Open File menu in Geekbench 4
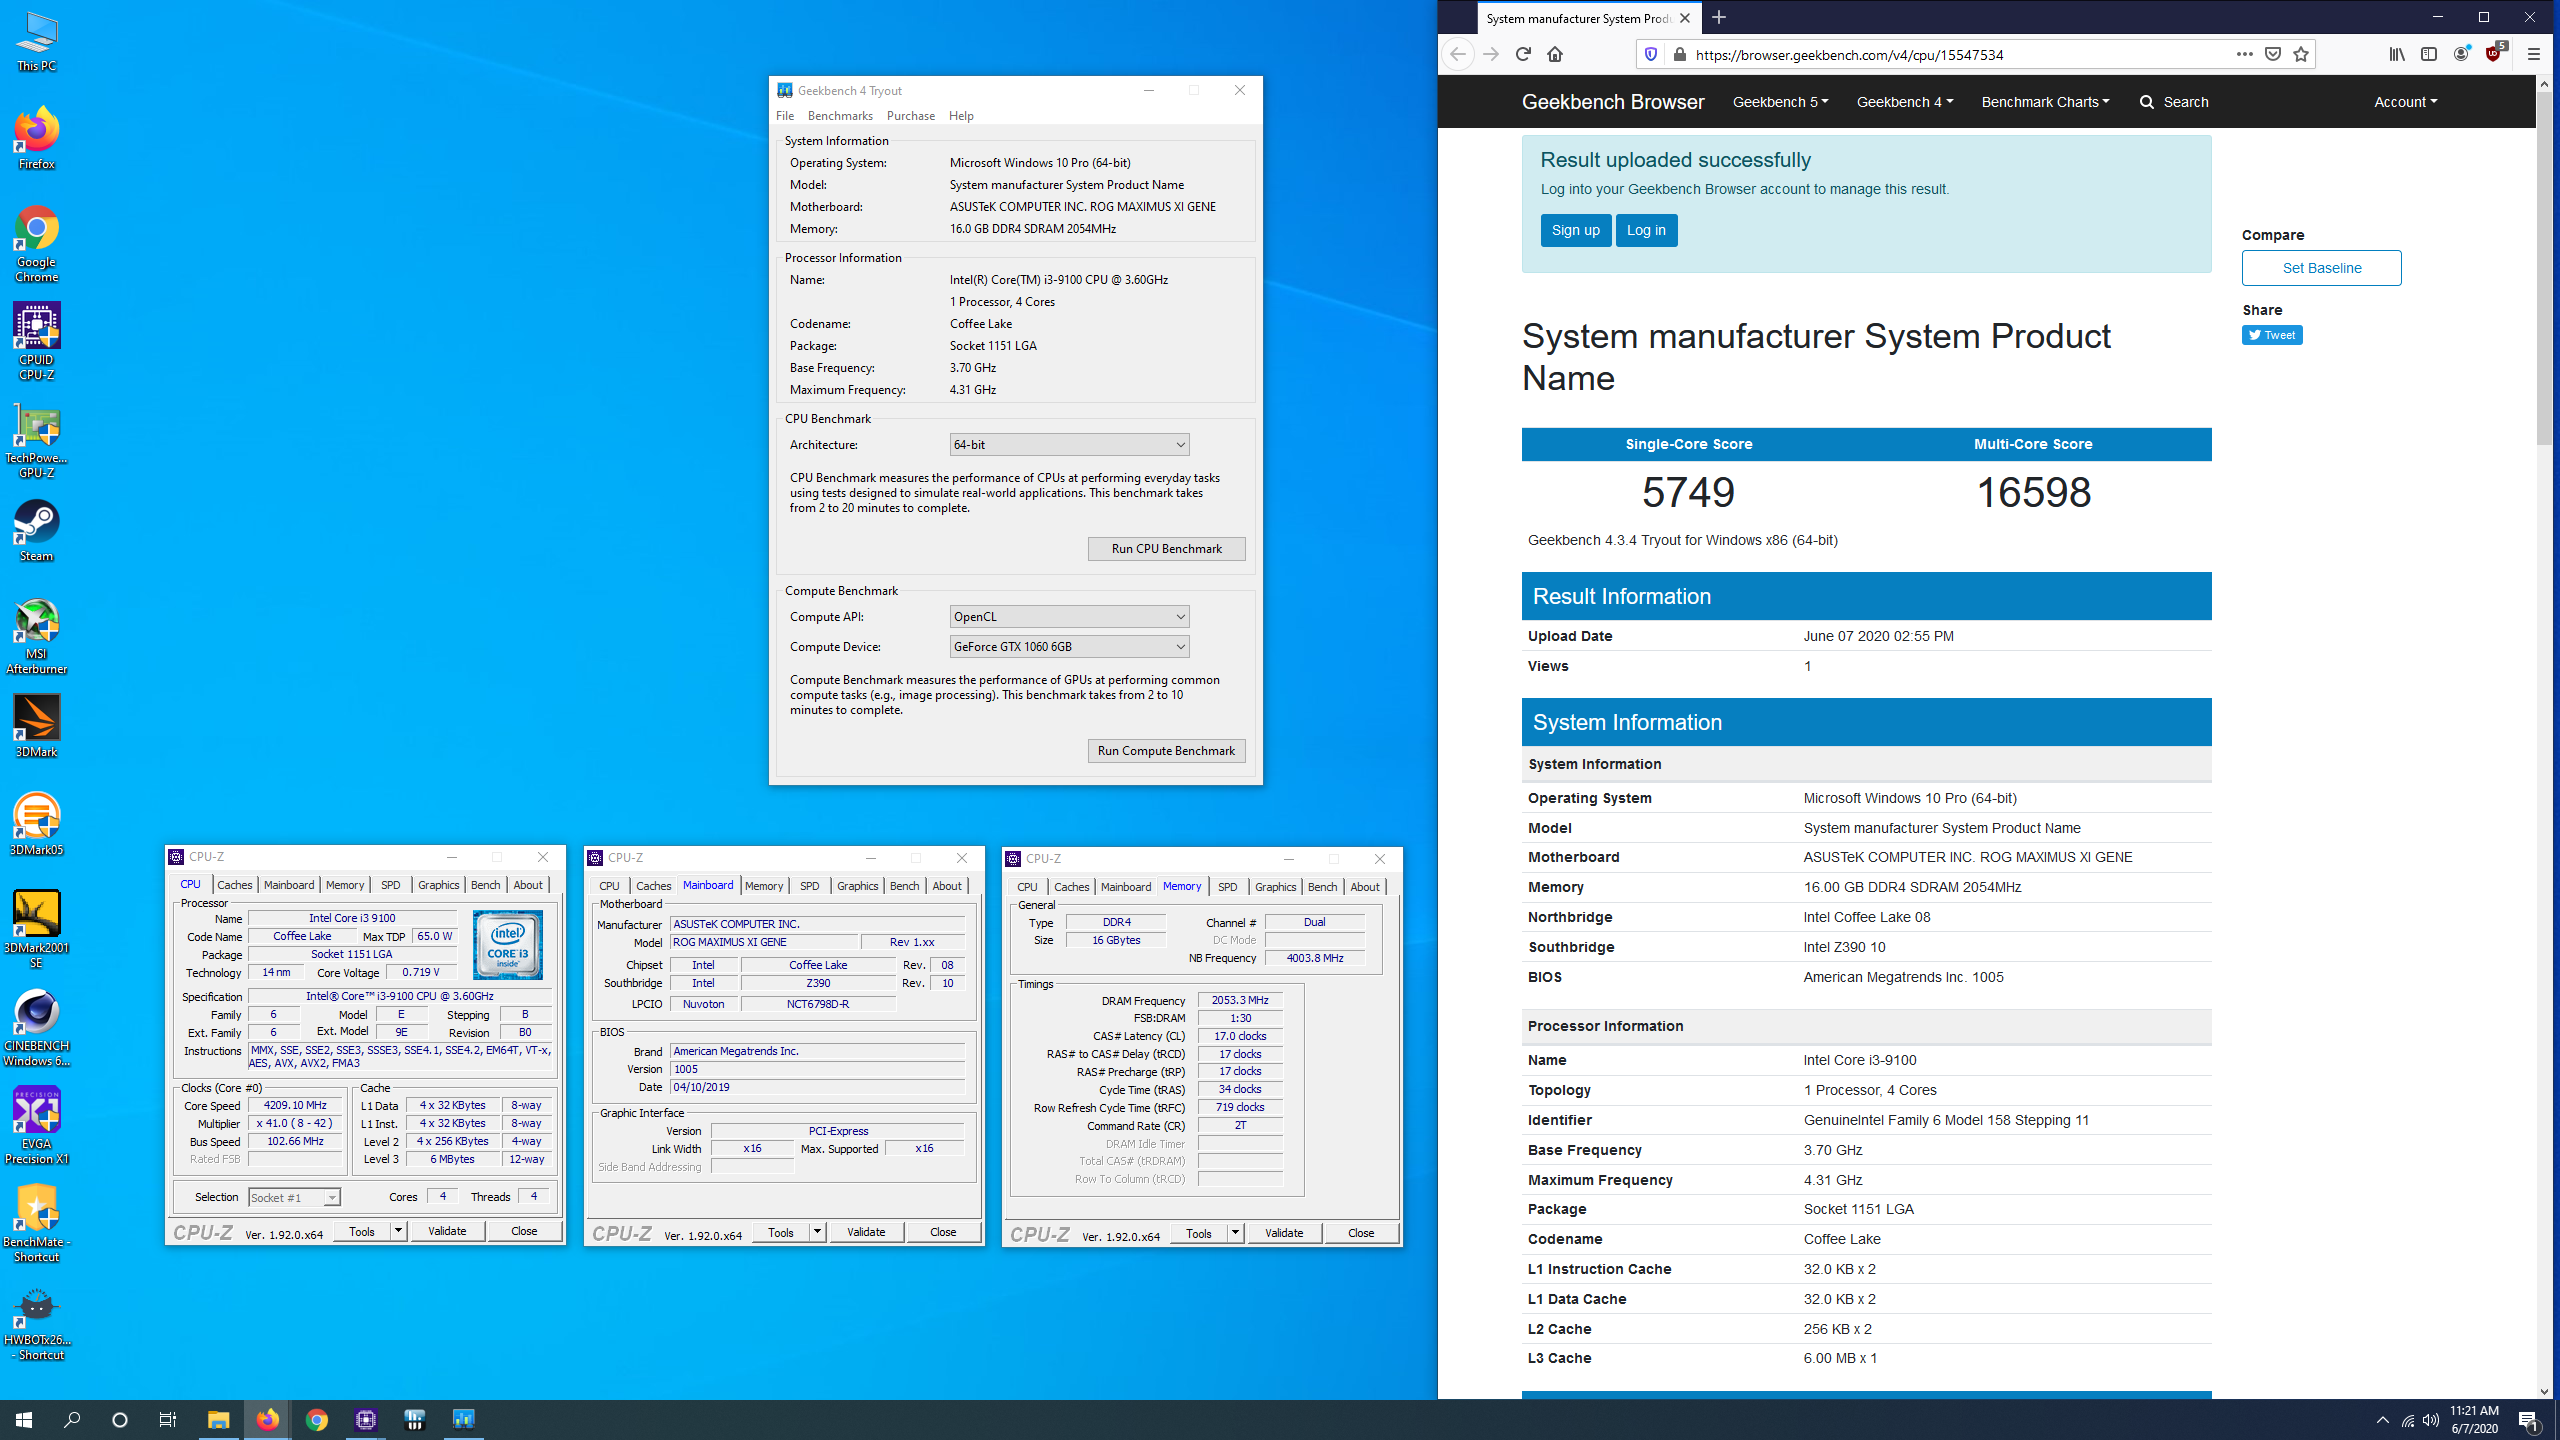2560x1440 pixels. click(x=785, y=116)
